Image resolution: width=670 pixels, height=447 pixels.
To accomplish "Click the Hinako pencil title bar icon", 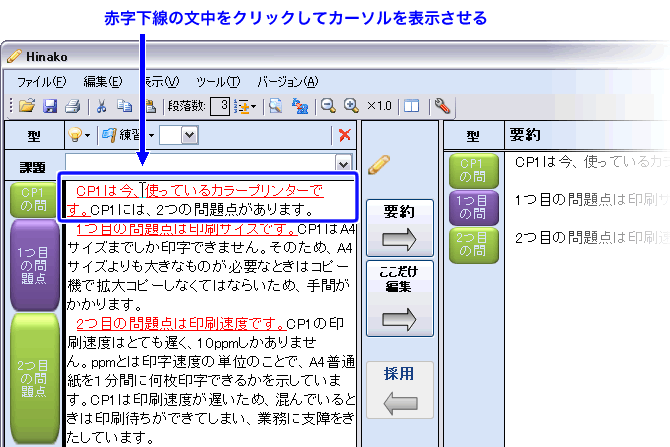I will (14, 56).
